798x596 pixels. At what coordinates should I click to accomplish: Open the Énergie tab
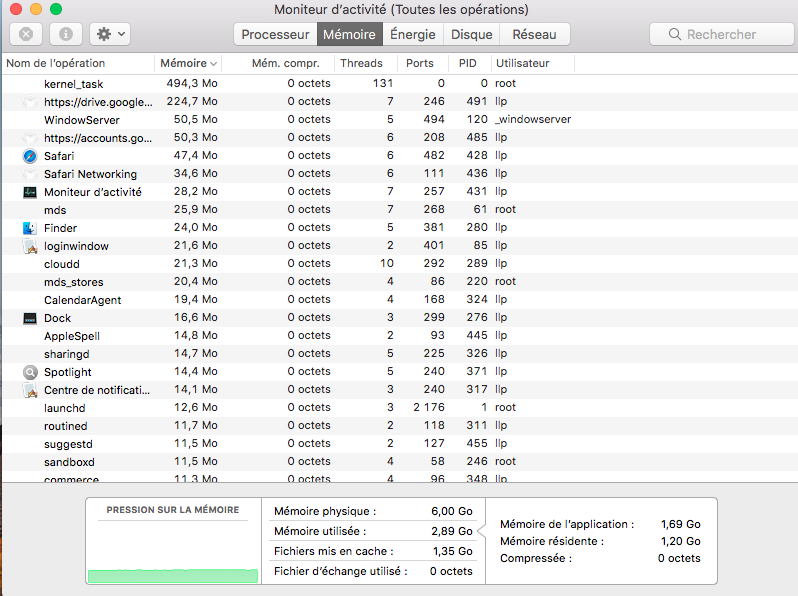[413, 34]
